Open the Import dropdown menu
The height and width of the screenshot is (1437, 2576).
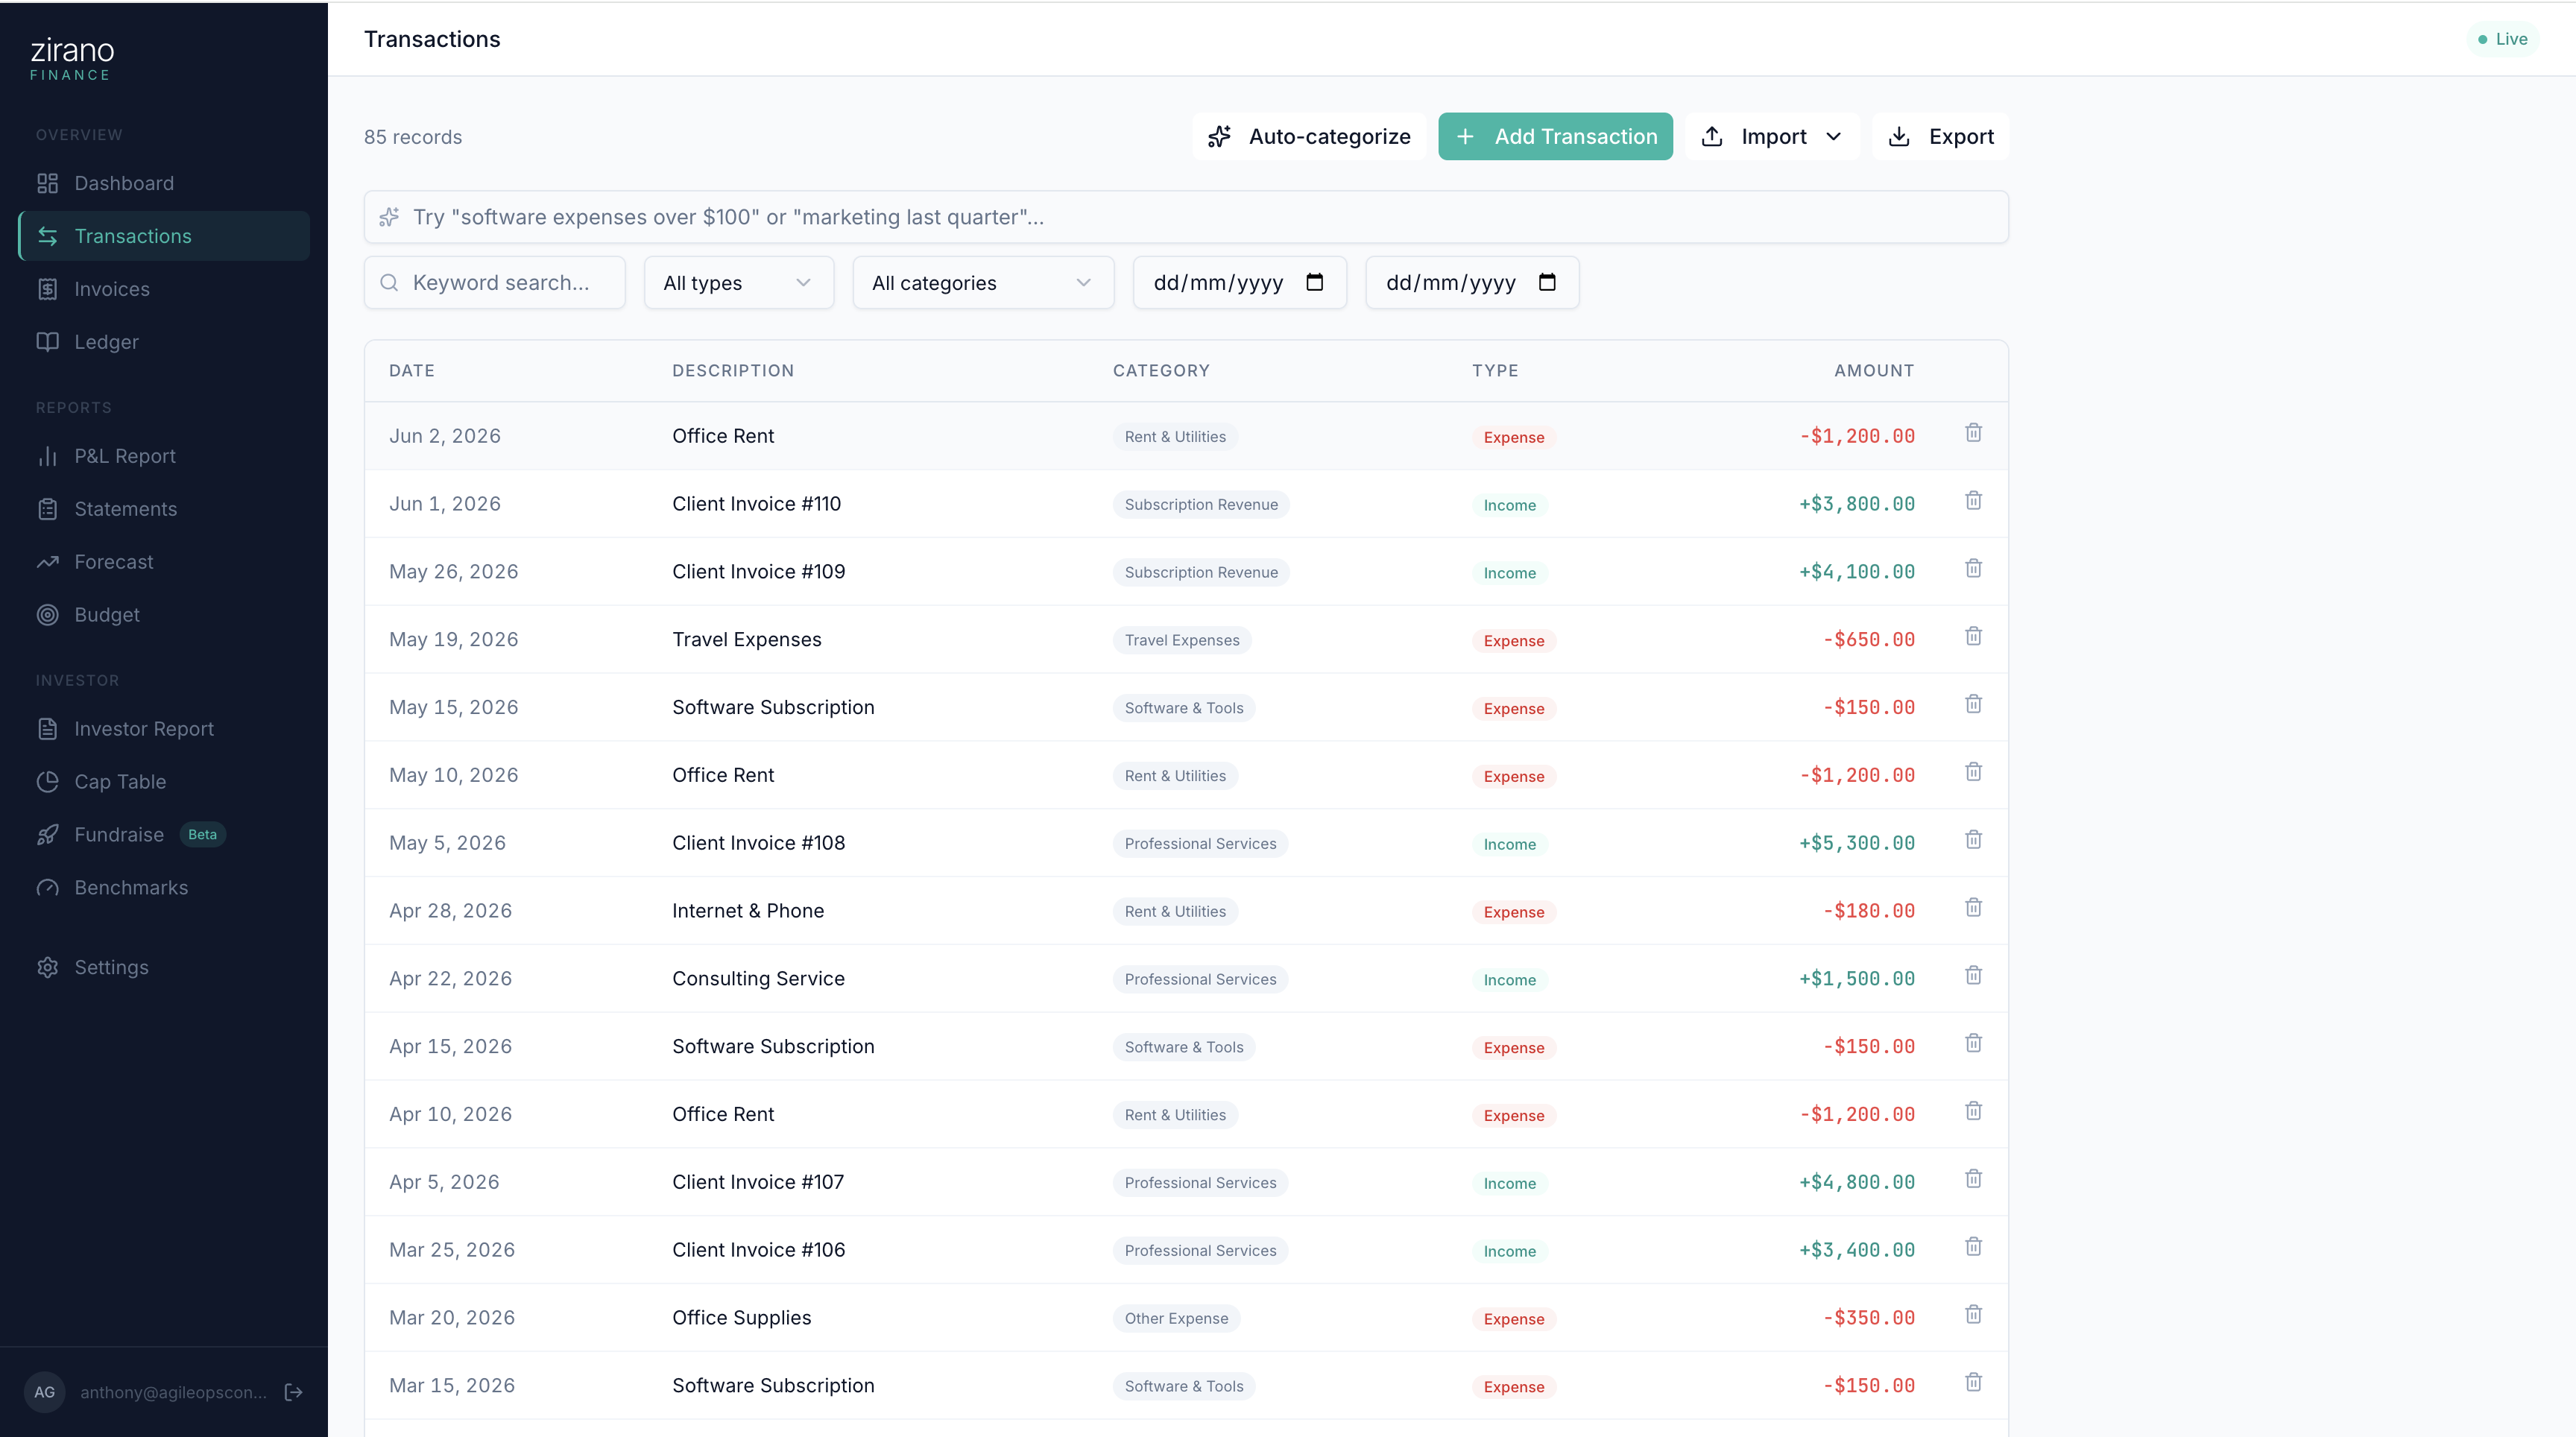[1771, 136]
